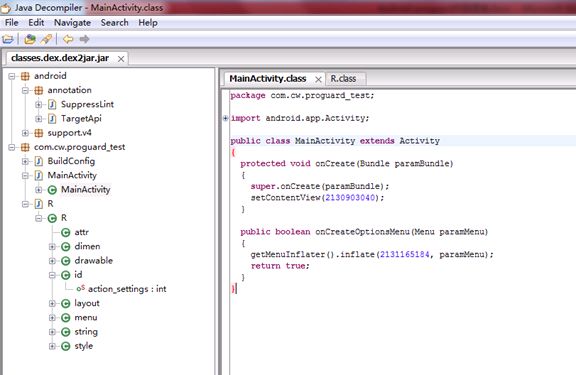The height and width of the screenshot is (375, 576).
Task: Go back with the left arrow icon
Action: (68, 39)
